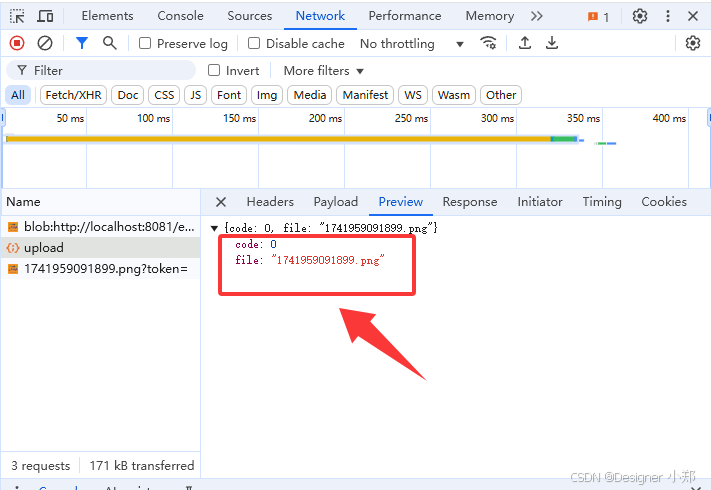Switch to the Performance tab
The height and width of the screenshot is (490, 711).
(405, 16)
